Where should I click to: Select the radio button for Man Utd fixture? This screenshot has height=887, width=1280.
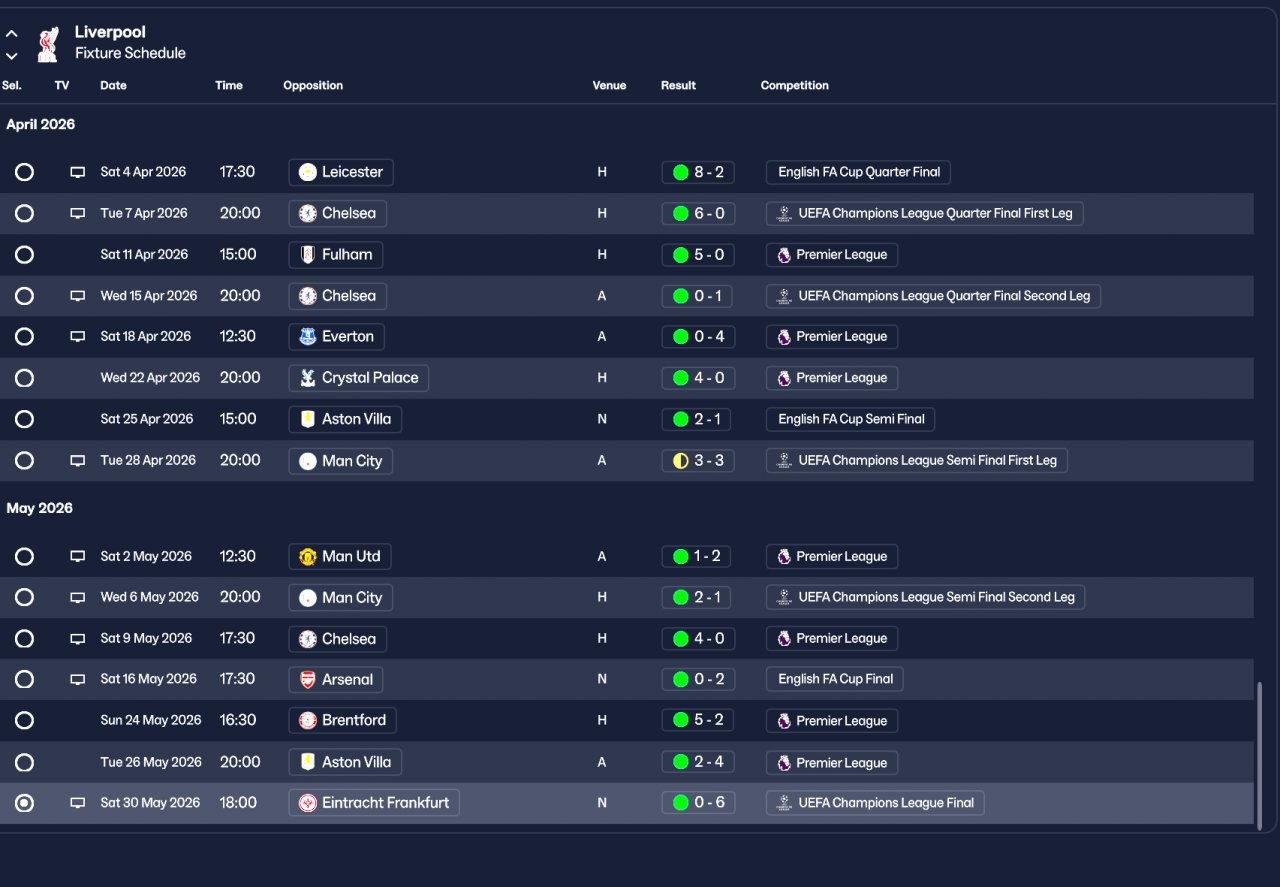pos(24,557)
